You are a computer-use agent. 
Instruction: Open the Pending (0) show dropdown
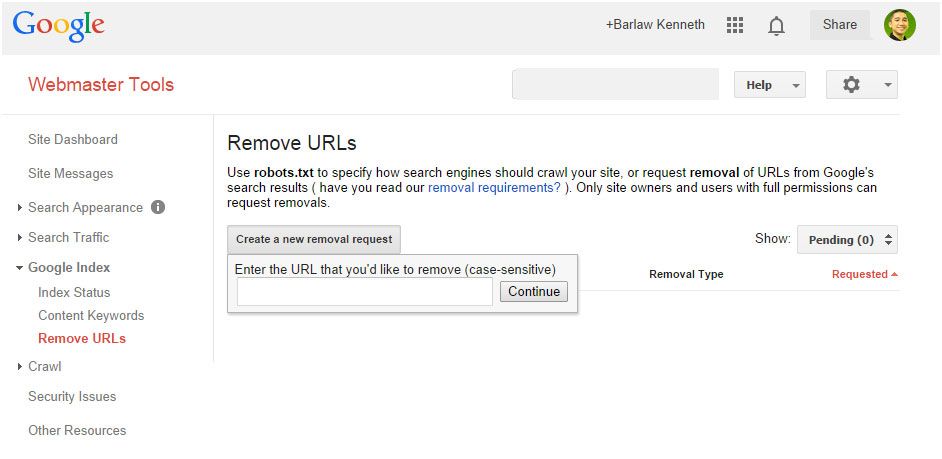[x=847, y=240]
